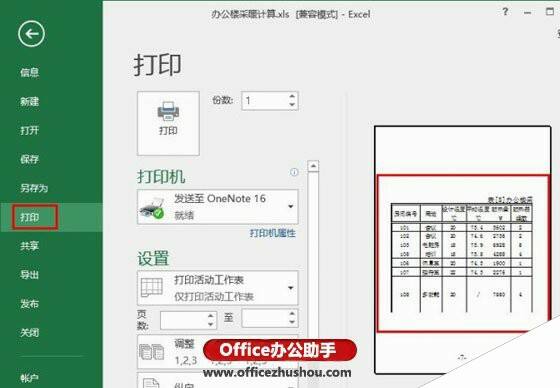Click 关闭 (Close) in the sidebar
This screenshot has width=560, height=388.
coord(29,333)
